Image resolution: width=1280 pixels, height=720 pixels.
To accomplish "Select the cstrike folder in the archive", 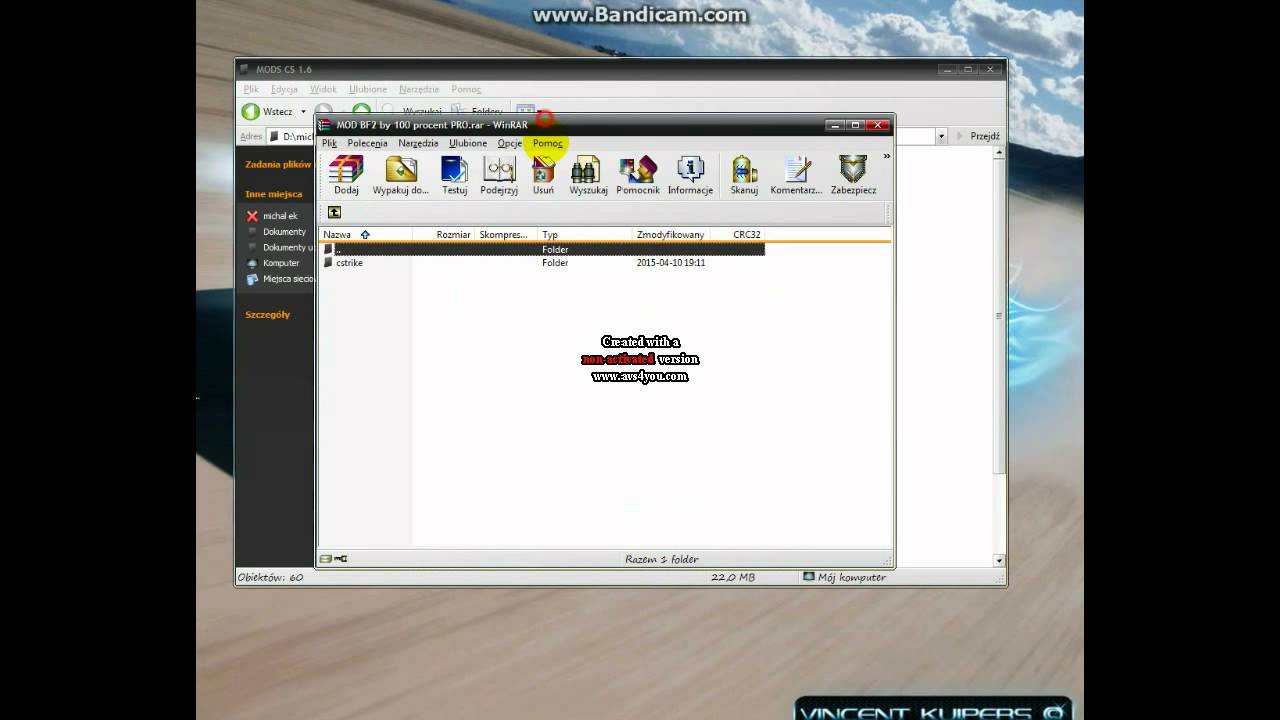I will 349,263.
